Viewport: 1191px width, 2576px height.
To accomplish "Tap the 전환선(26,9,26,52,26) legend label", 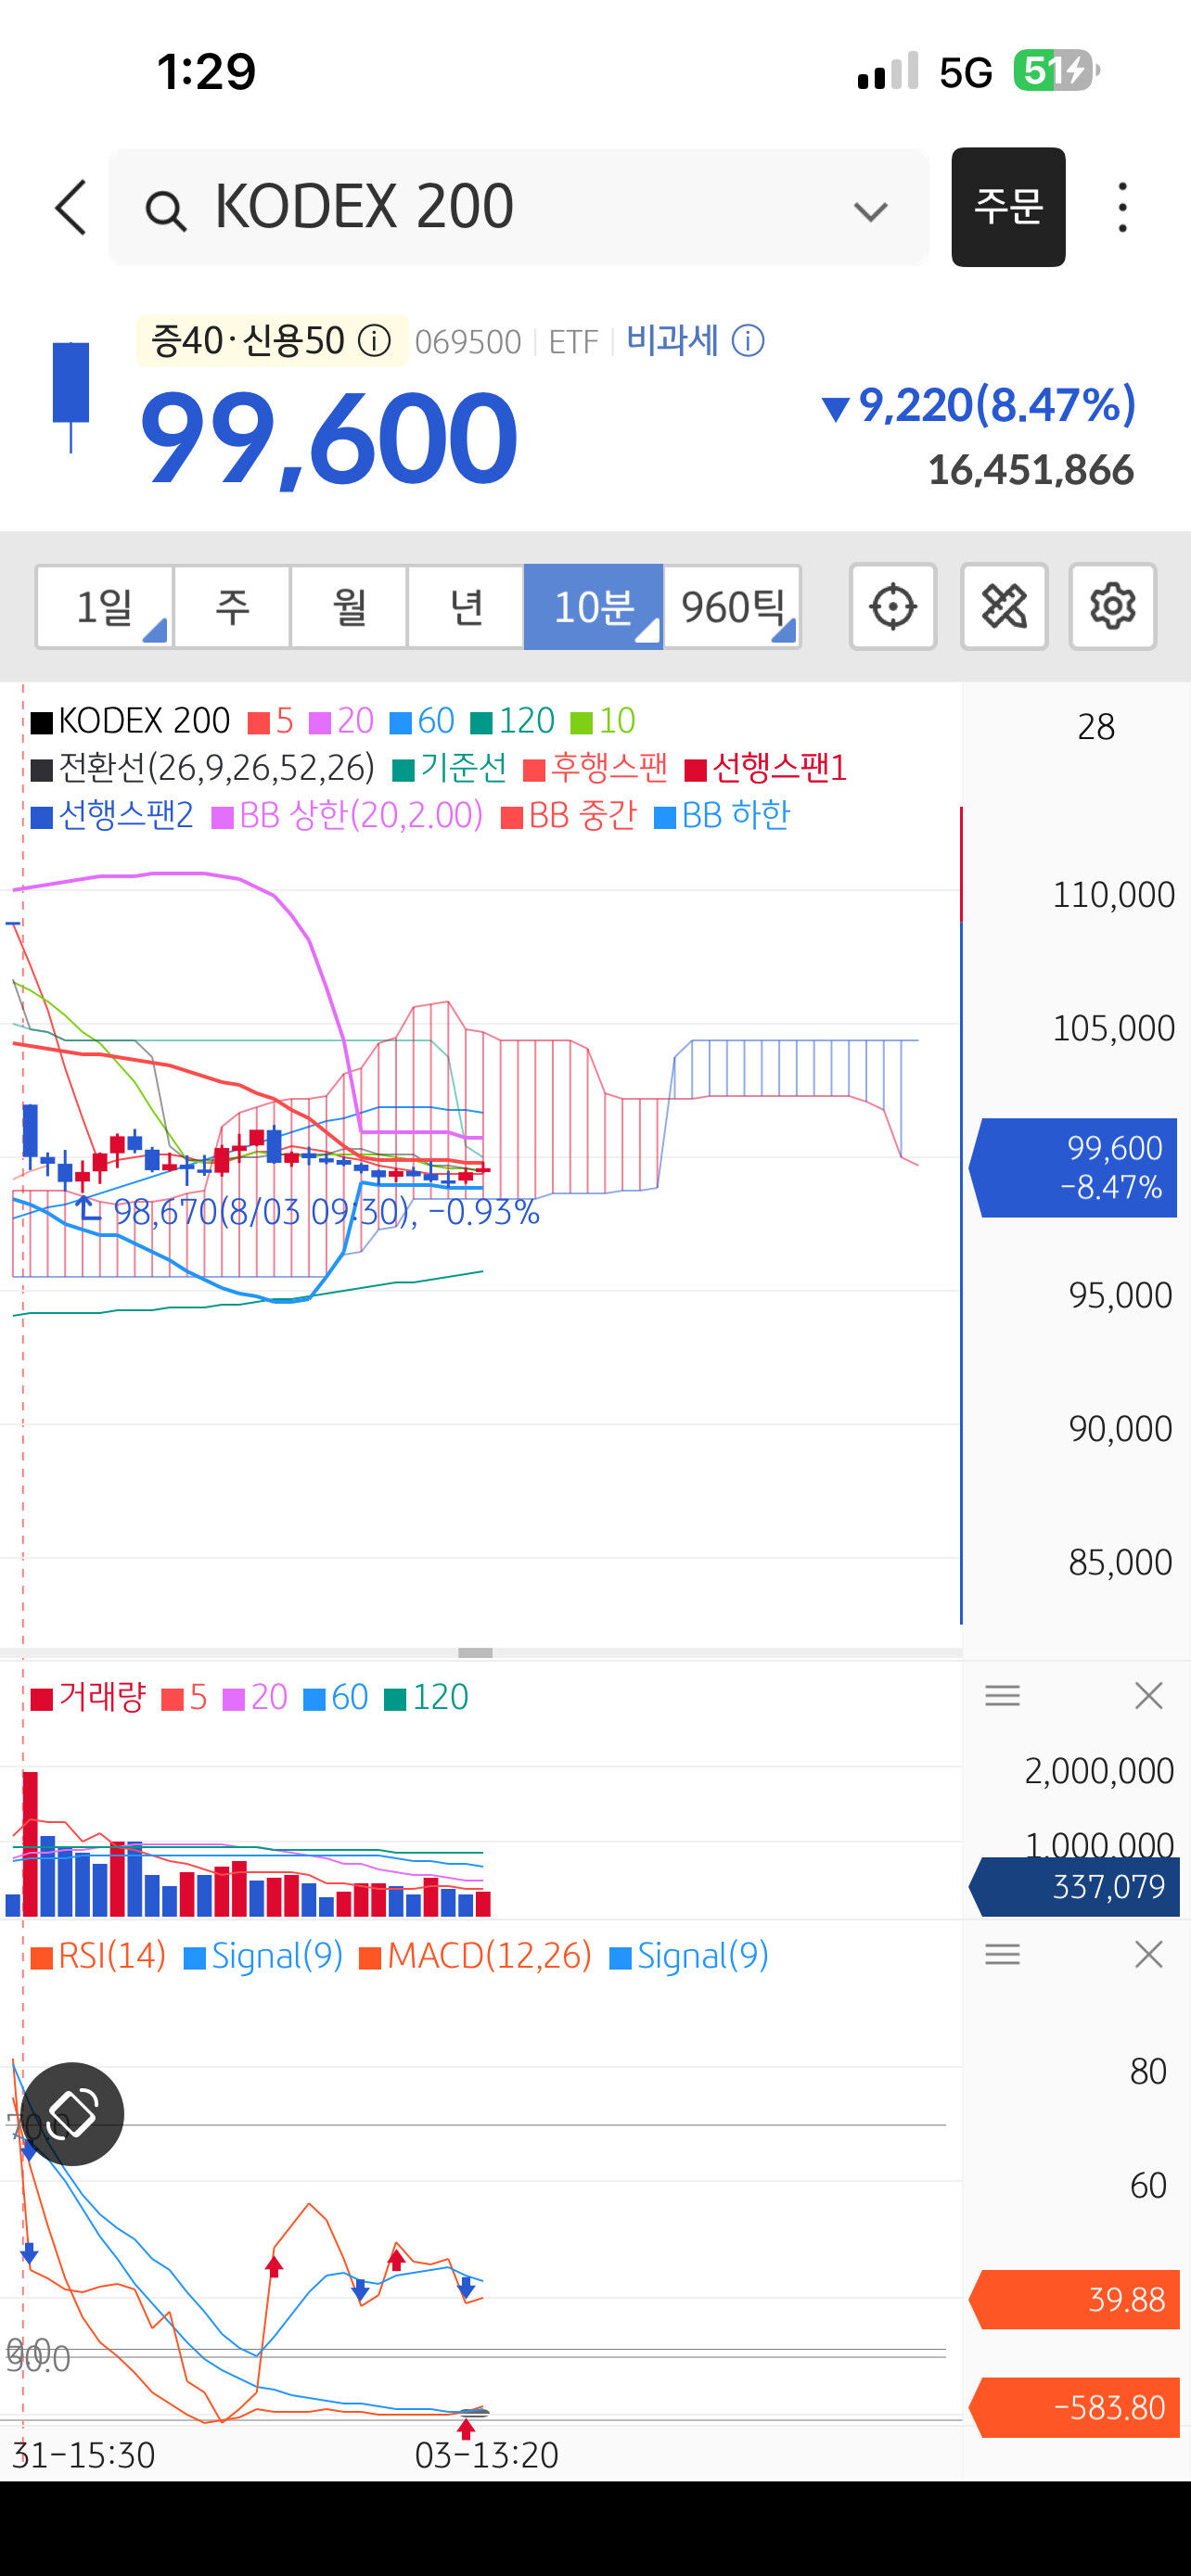I will pos(217,768).
